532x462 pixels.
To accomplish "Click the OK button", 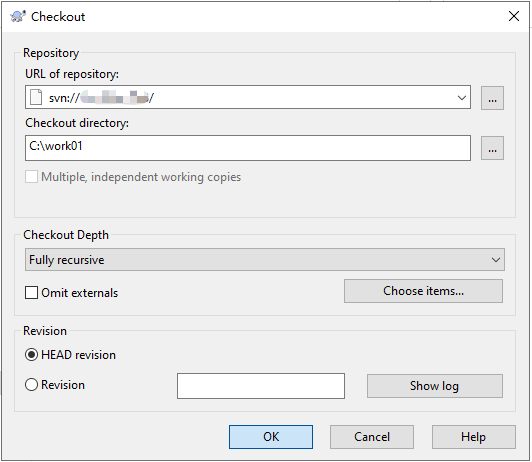I will 271,437.
